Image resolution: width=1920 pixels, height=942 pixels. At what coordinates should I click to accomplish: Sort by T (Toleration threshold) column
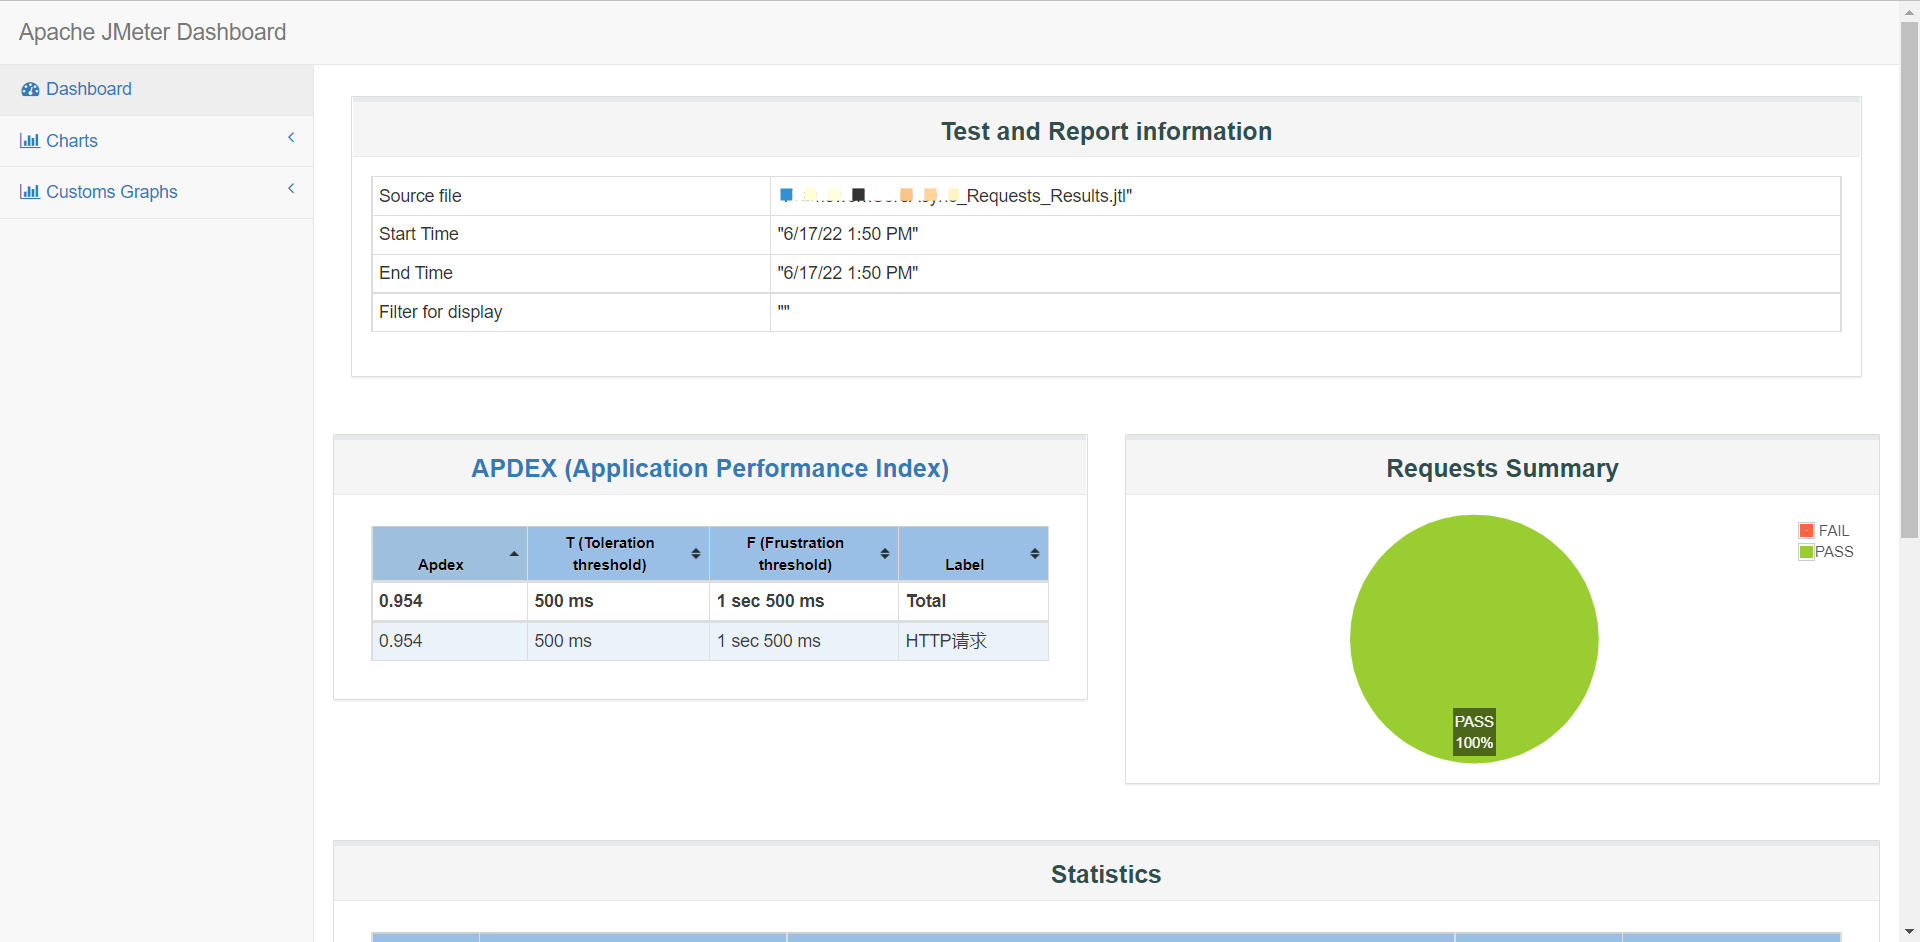(618, 554)
